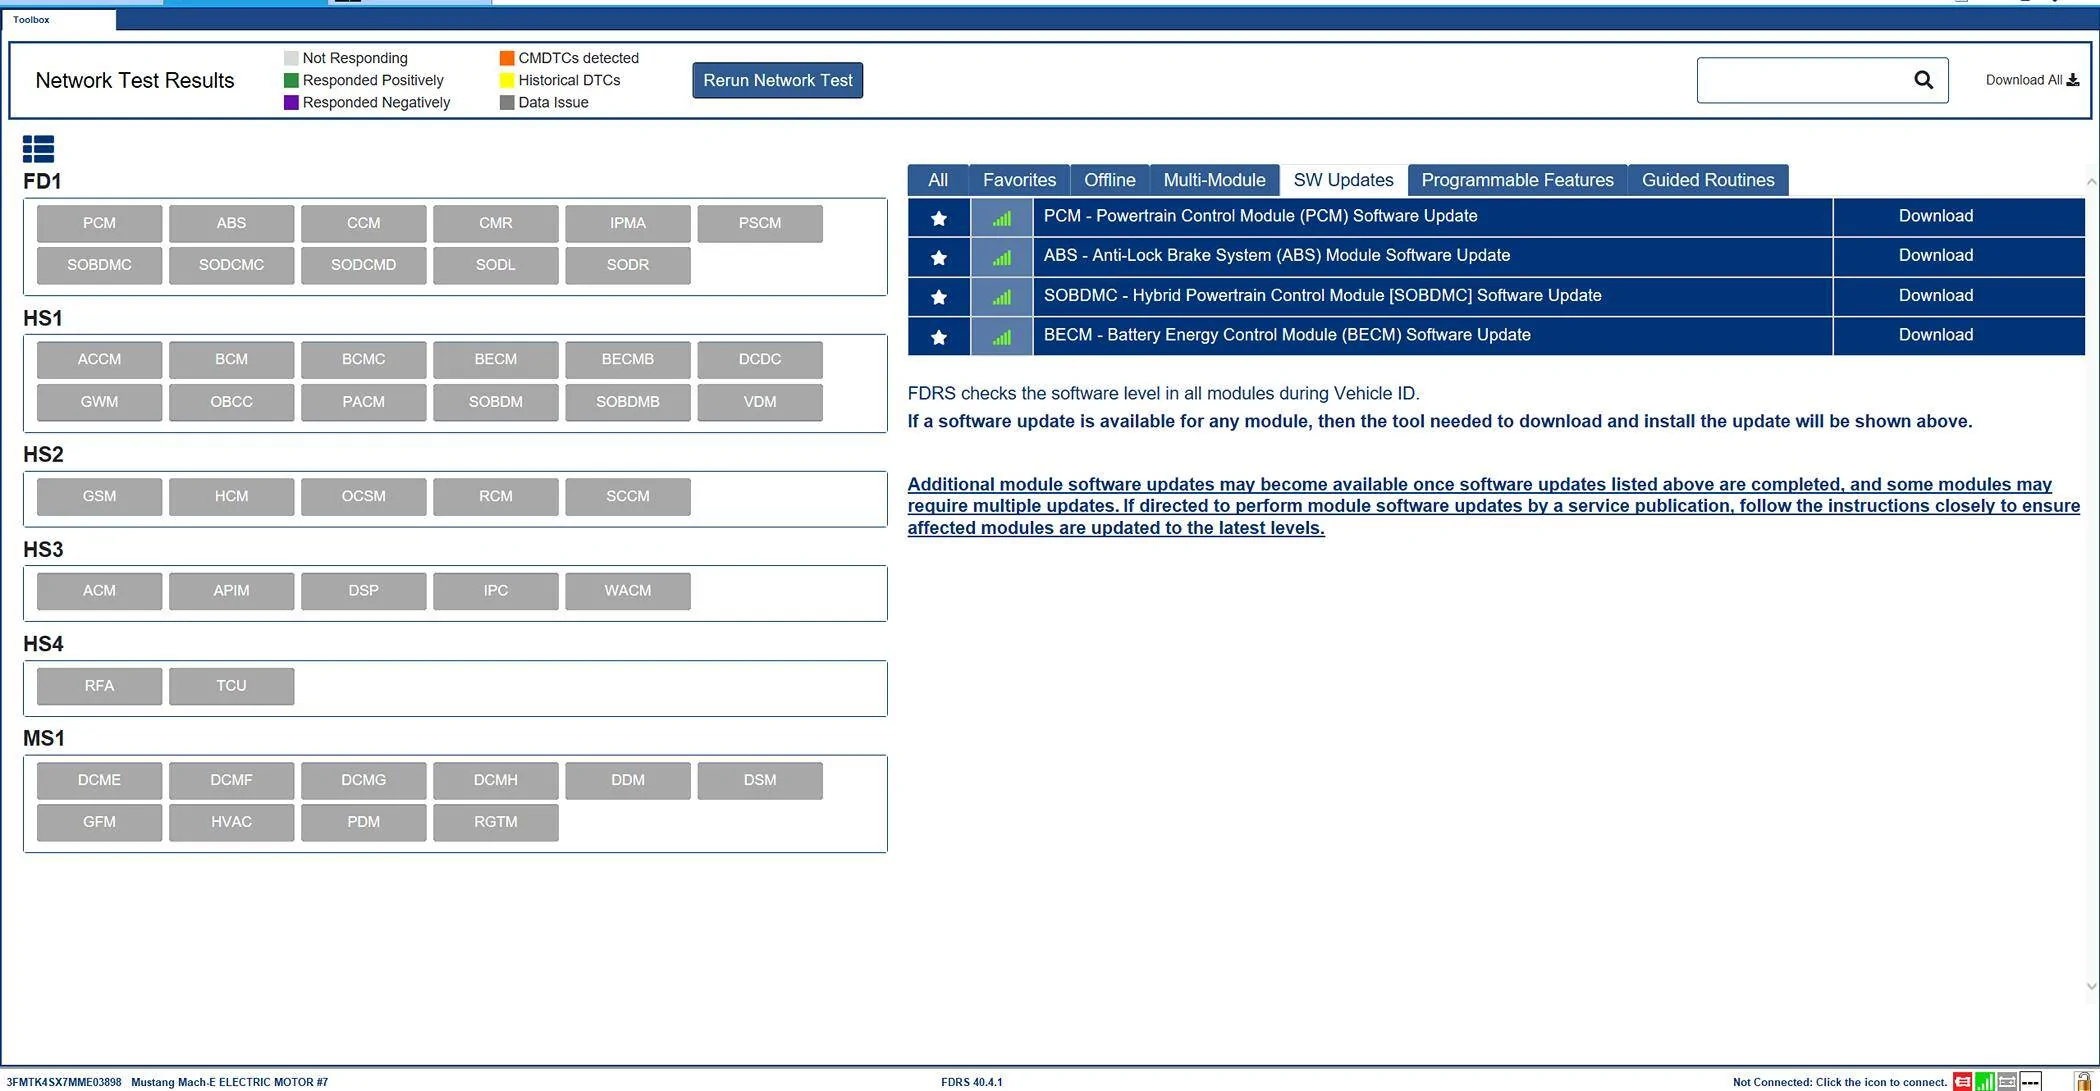Click signal bars icon in BECM row
The height and width of the screenshot is (1091, 2100).
click(x=1001, y=337)
